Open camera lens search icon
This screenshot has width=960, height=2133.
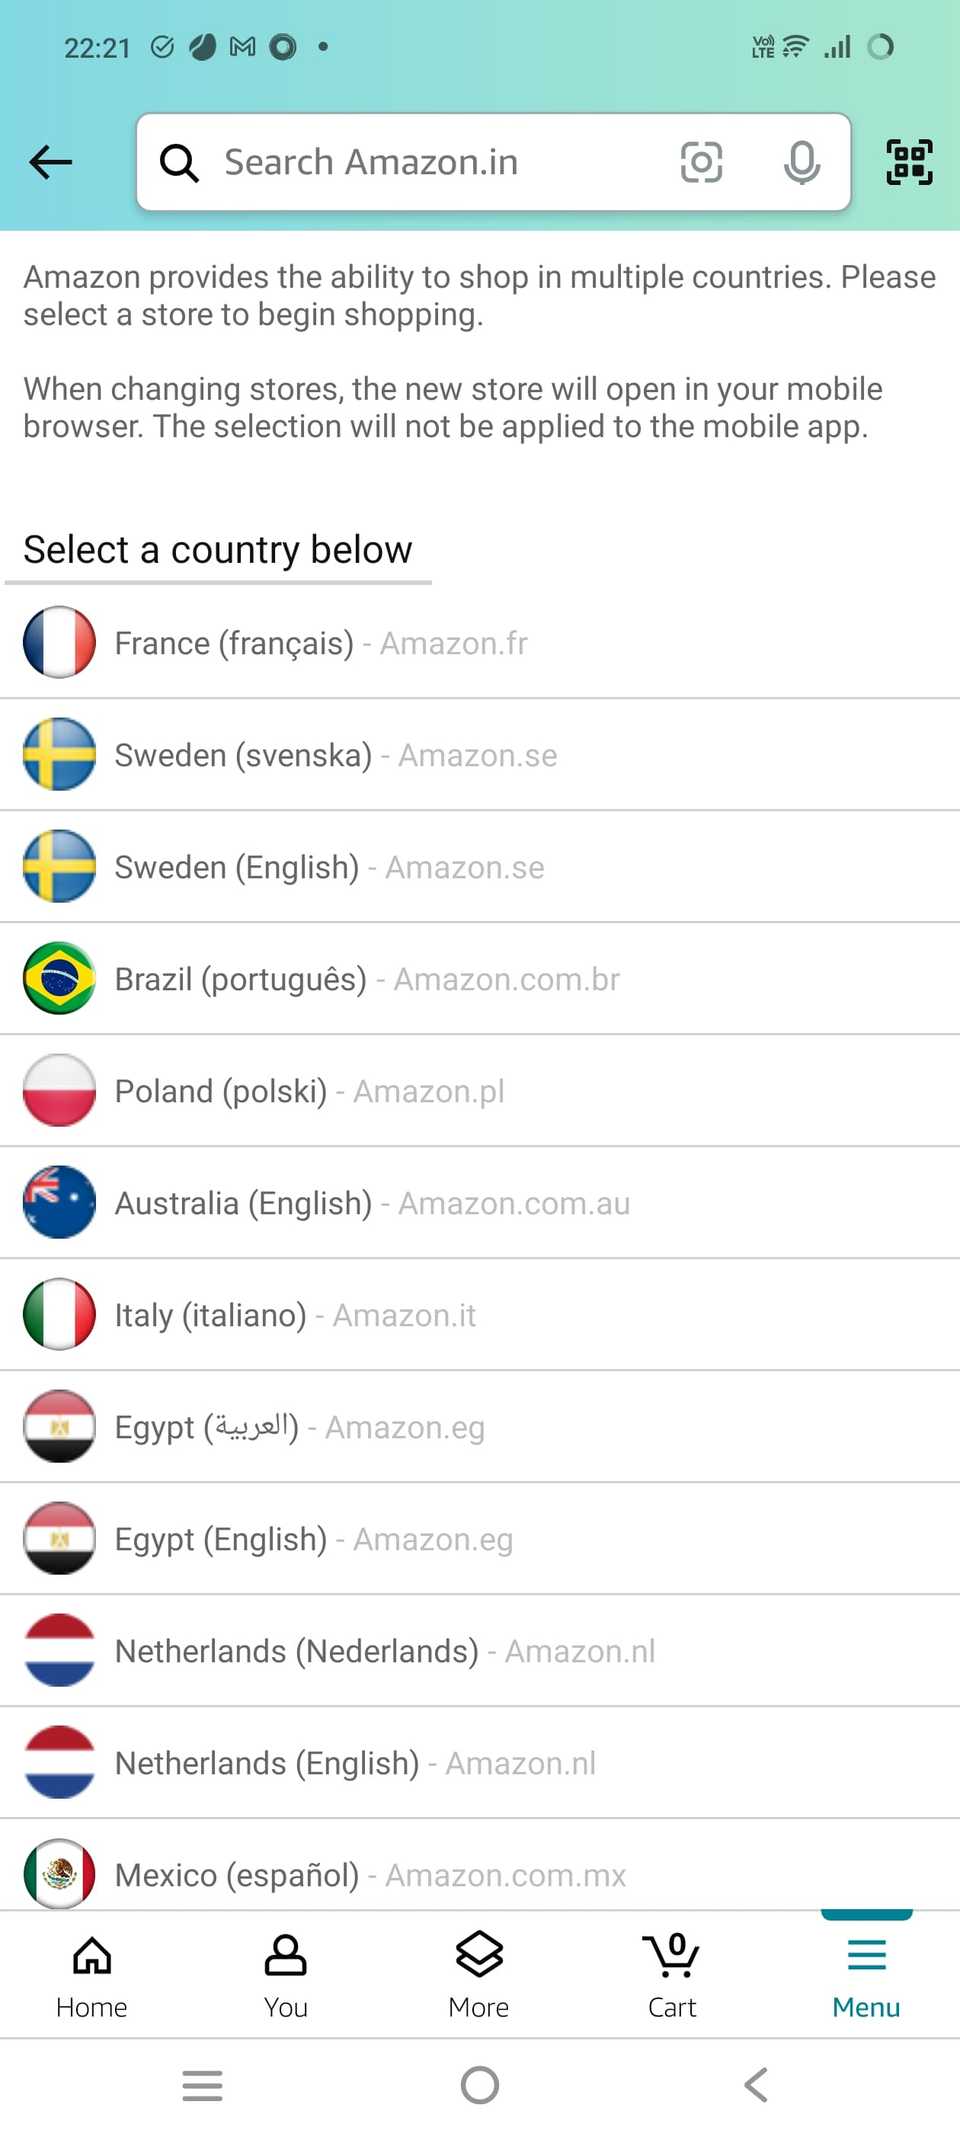(x=701, y=162)
